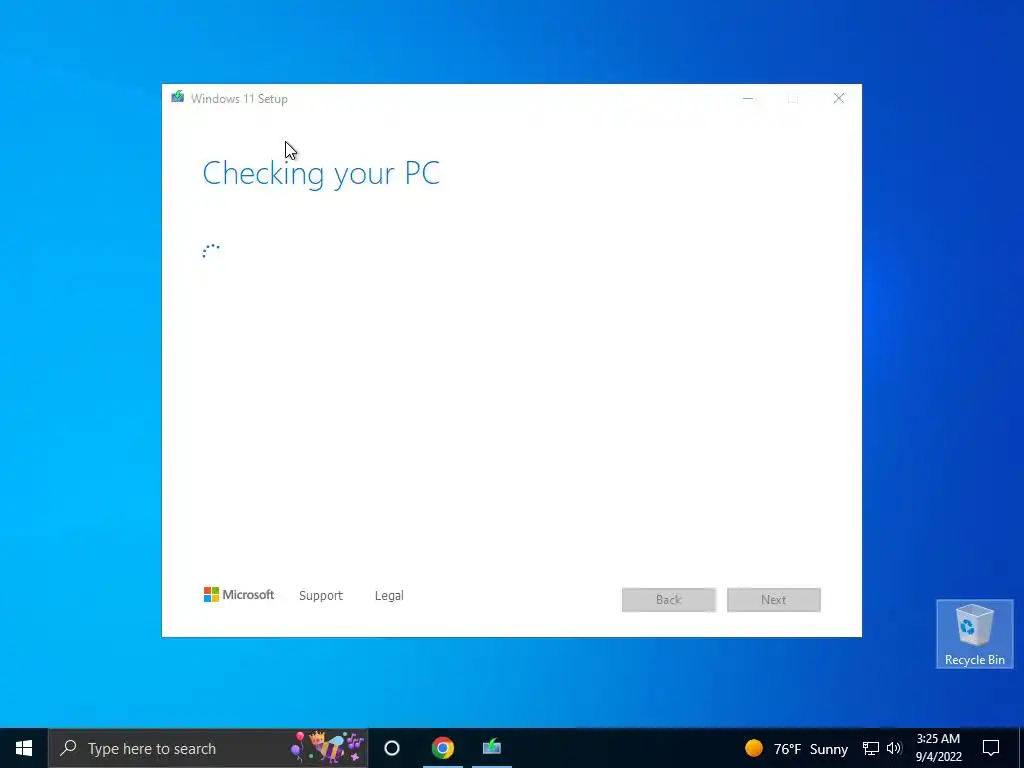Screen dimensions: 1024x768
Task: Minimize the Windows 11 Setup window
Action: coord(748,98)
